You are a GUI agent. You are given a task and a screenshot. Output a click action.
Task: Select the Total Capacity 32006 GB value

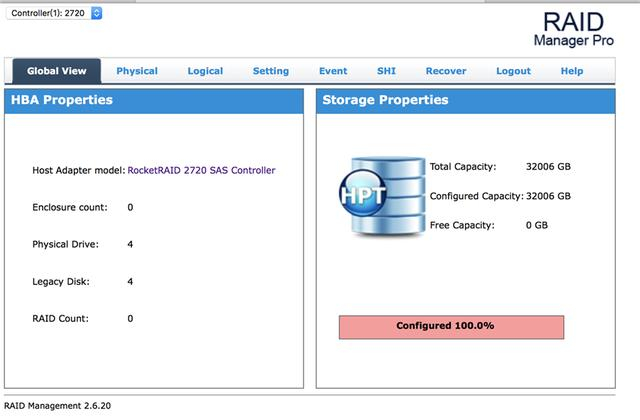(548, 167)
